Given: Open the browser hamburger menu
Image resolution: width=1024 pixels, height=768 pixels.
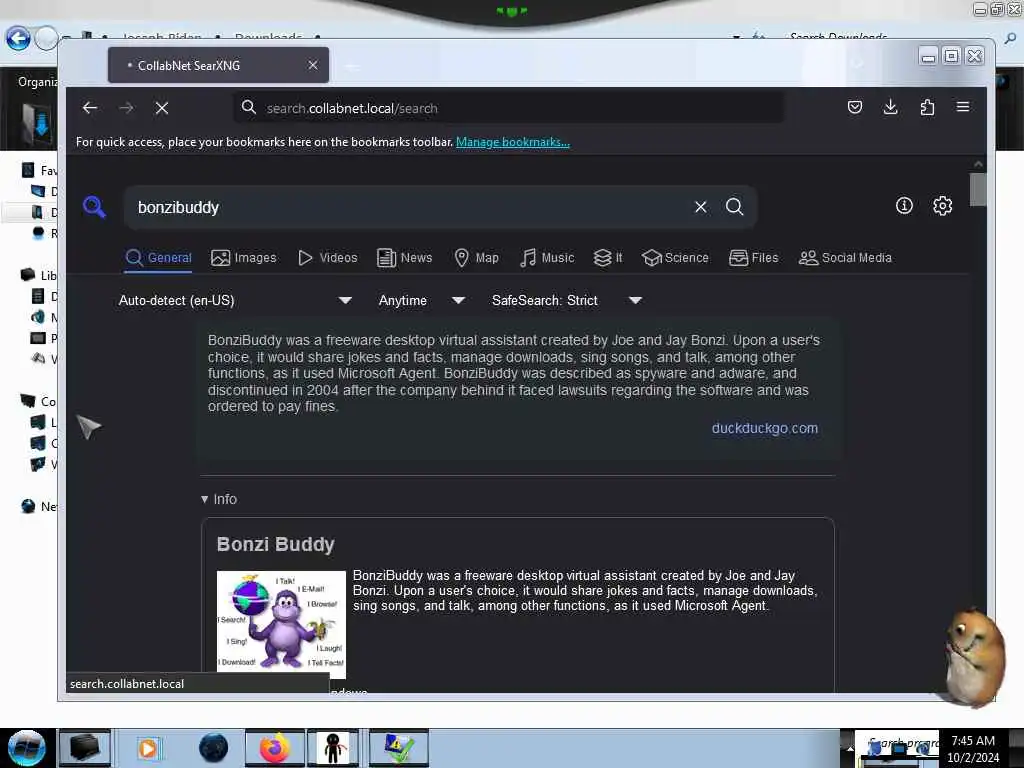Looking at the screenshot, I should pos(963,107).
